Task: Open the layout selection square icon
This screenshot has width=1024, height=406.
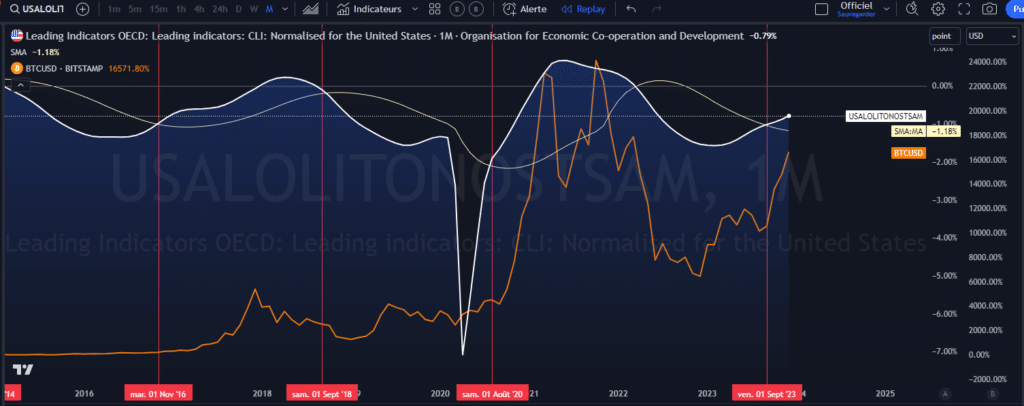Action: [822, 9]
